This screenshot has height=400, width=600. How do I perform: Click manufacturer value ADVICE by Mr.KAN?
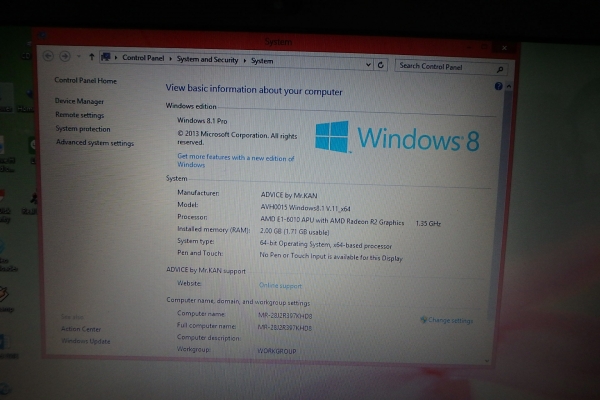[289, 195]
